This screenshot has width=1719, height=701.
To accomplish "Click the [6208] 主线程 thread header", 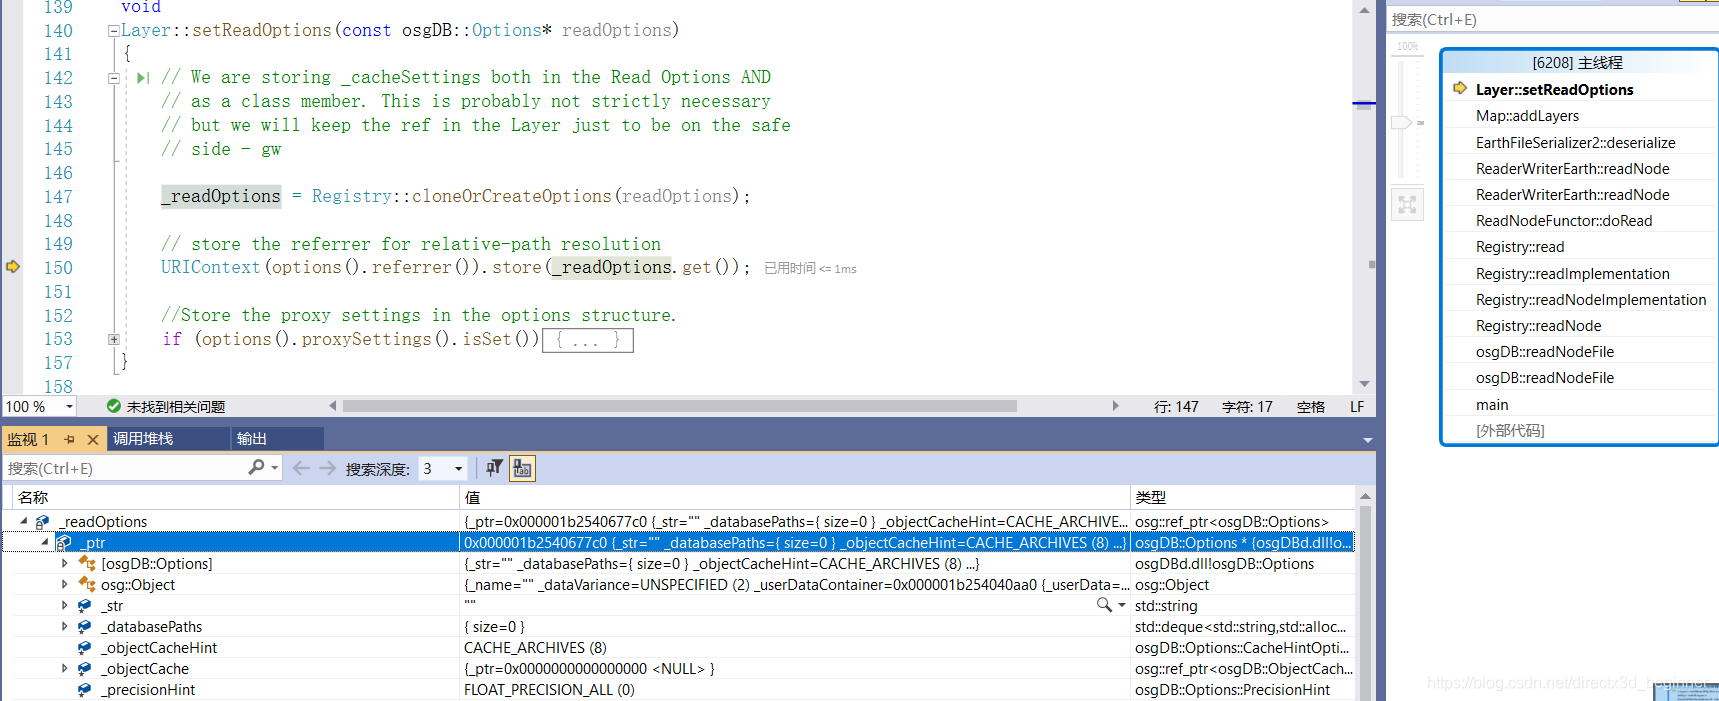I will 1578,62.
